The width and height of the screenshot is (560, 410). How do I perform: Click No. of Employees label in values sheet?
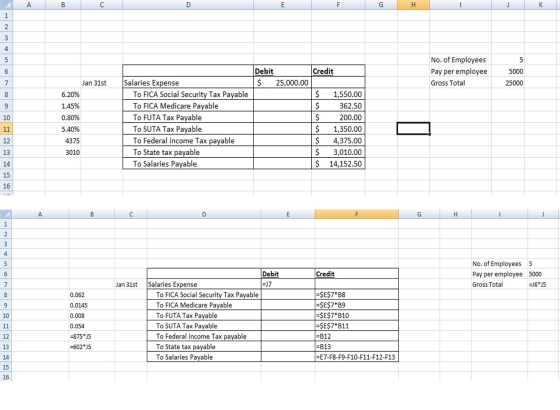click(x=458, y=60)
